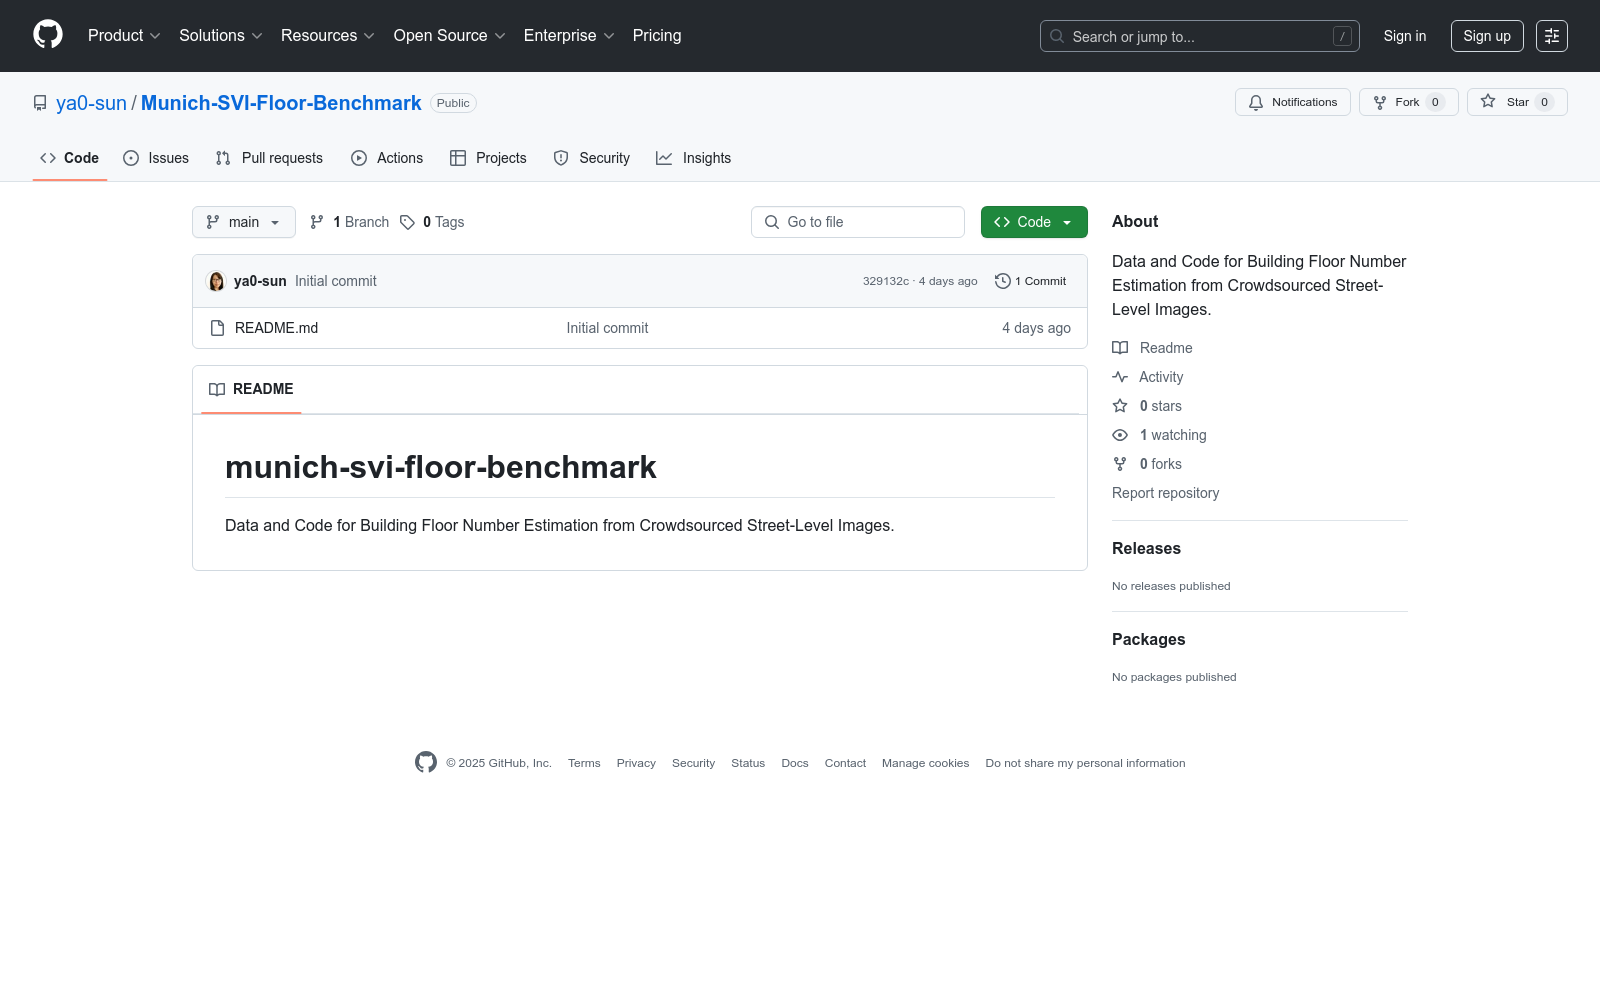View the 1 watching link

[x=1160, y=435]
